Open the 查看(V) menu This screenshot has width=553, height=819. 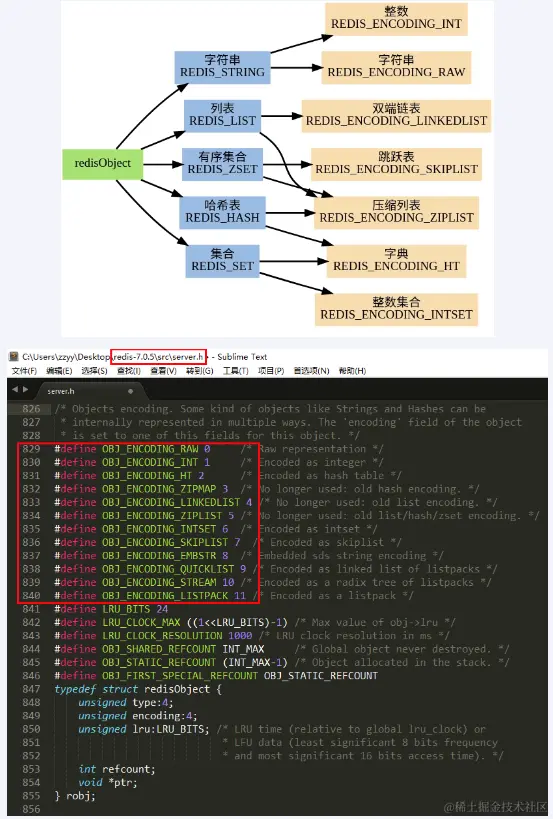click(163, 371)
